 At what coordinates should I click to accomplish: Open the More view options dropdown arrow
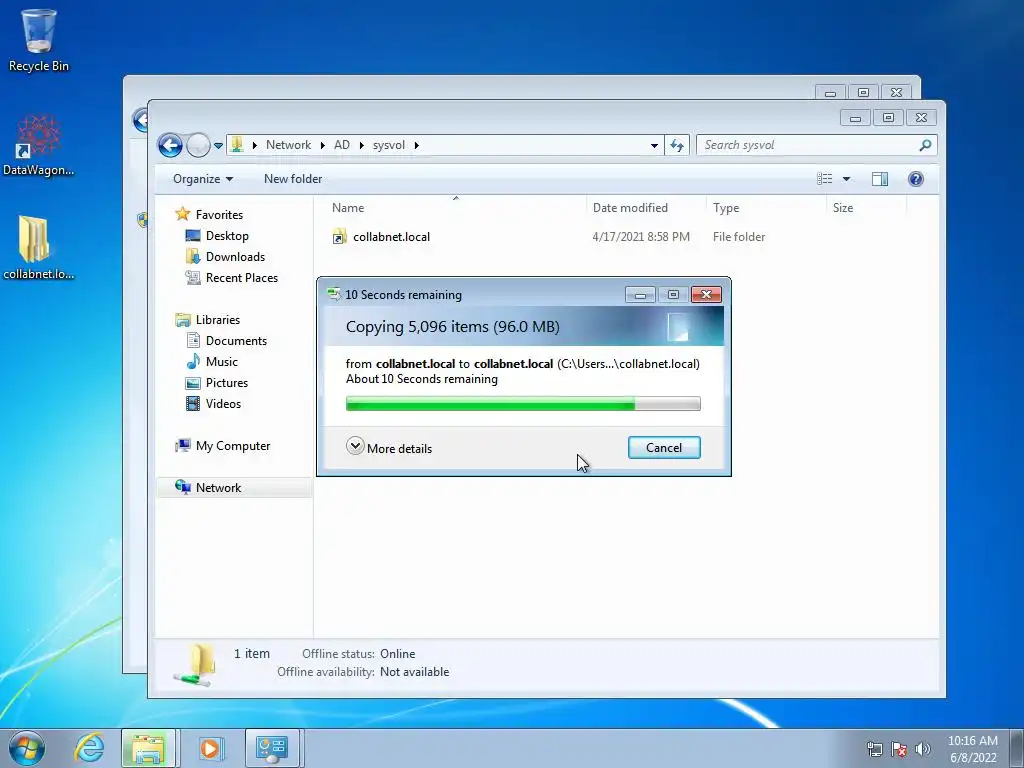coord(846,179)
